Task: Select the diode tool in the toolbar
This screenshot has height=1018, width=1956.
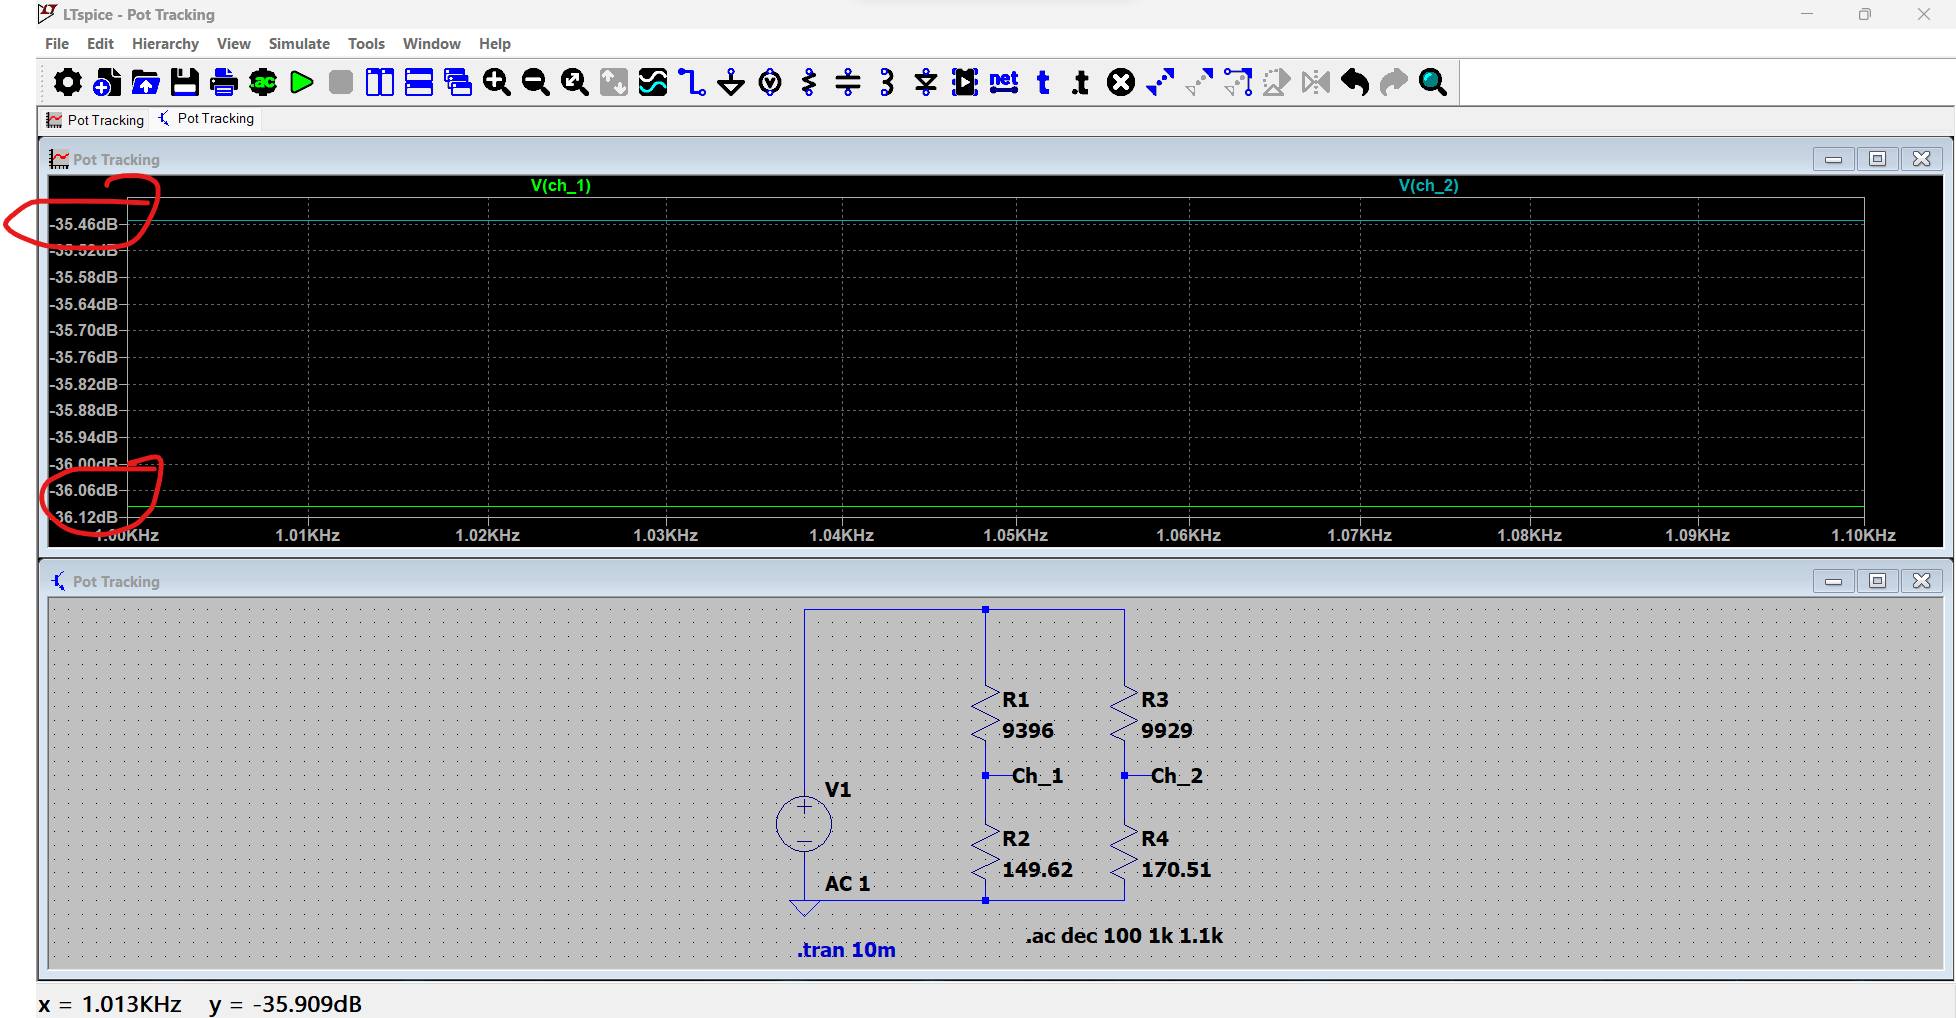Action: click(x=926, y=82)
